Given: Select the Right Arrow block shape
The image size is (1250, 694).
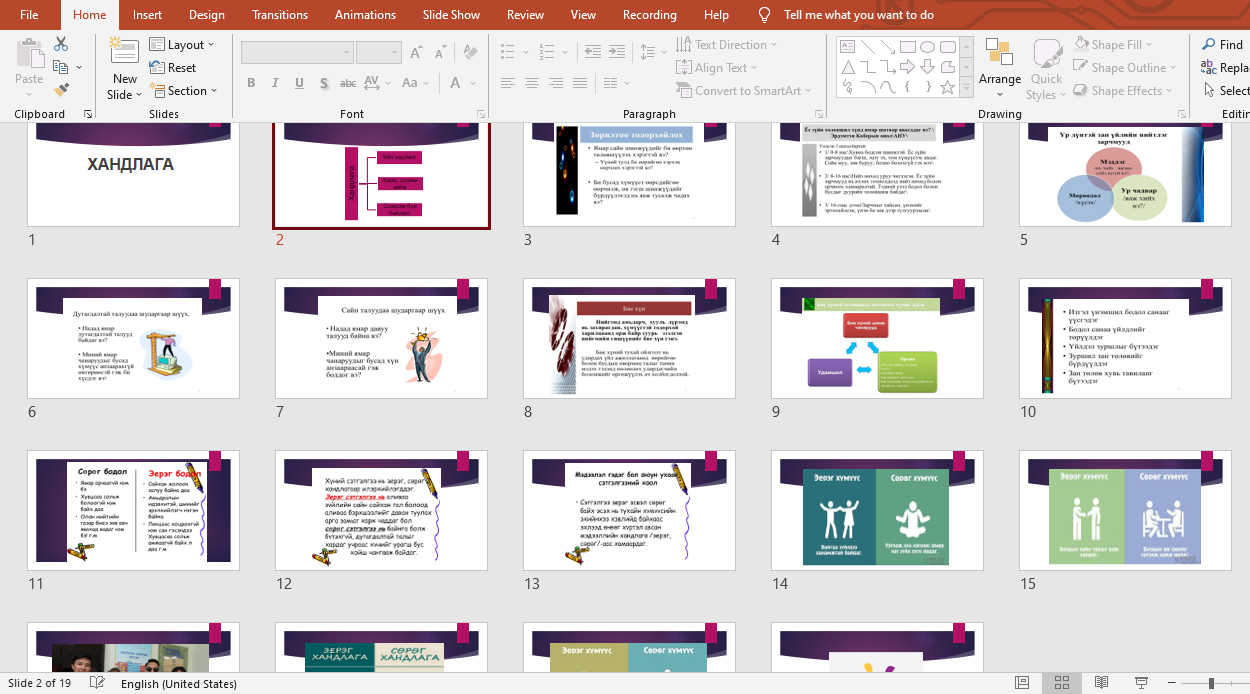Looking at the screenshot, I should (907, 67).
